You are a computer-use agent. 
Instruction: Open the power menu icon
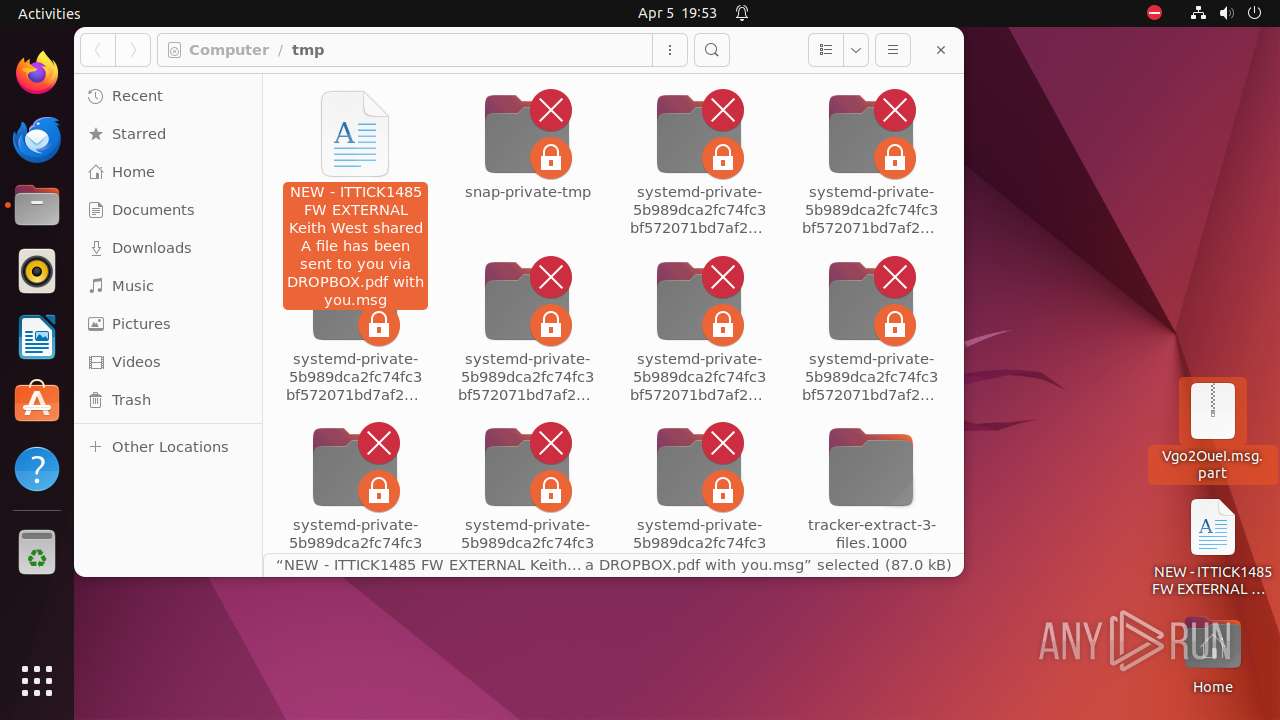click(x=1254, y=13)
